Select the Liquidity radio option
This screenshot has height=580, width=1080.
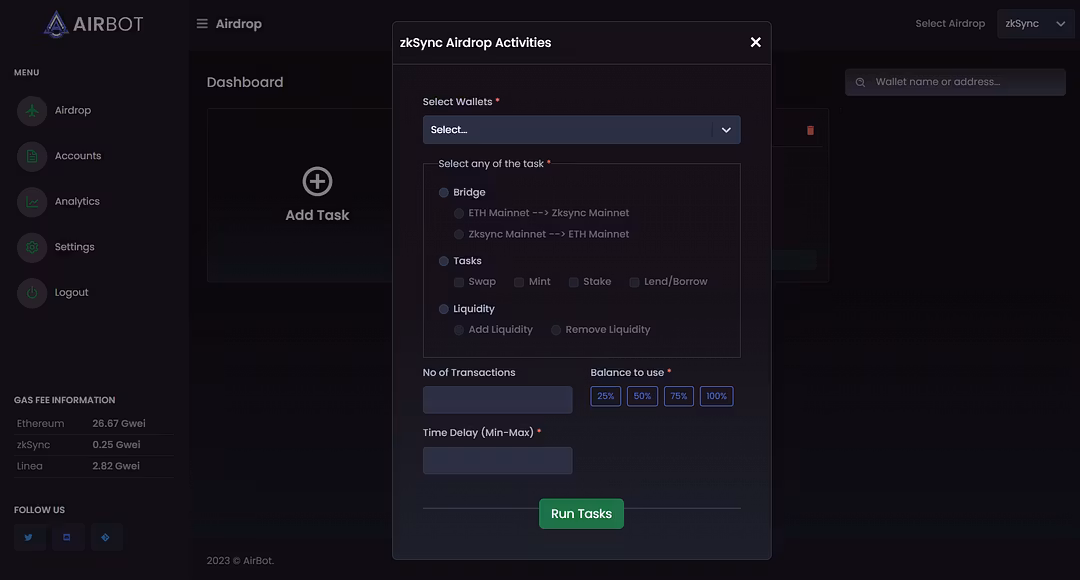[444, 309]
